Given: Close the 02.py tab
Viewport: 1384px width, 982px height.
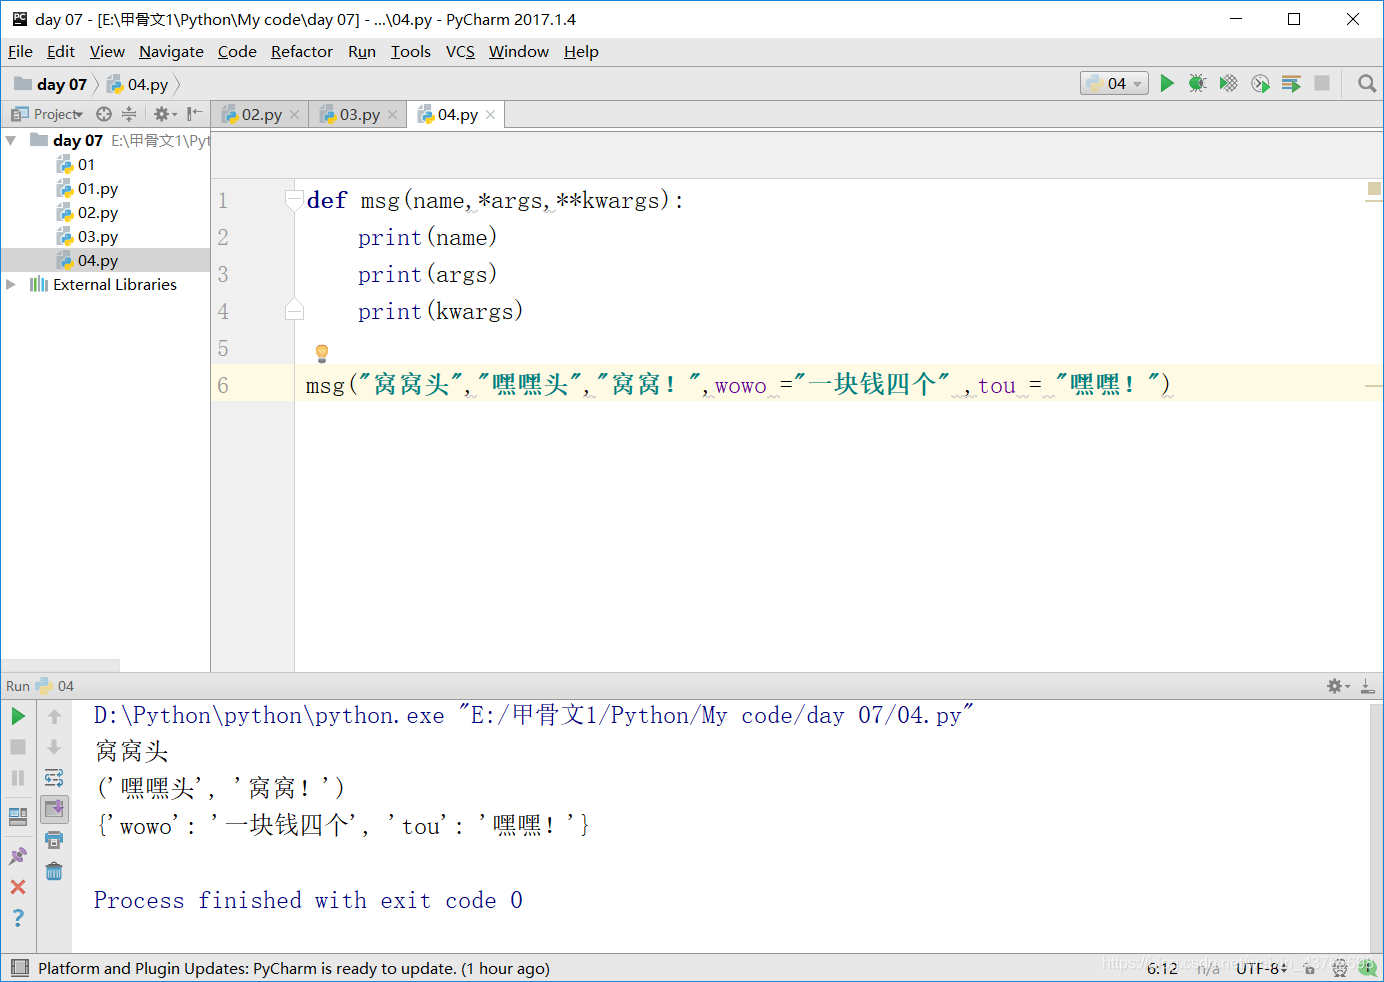Looking at the screenshot, I should tap(295, 115).
